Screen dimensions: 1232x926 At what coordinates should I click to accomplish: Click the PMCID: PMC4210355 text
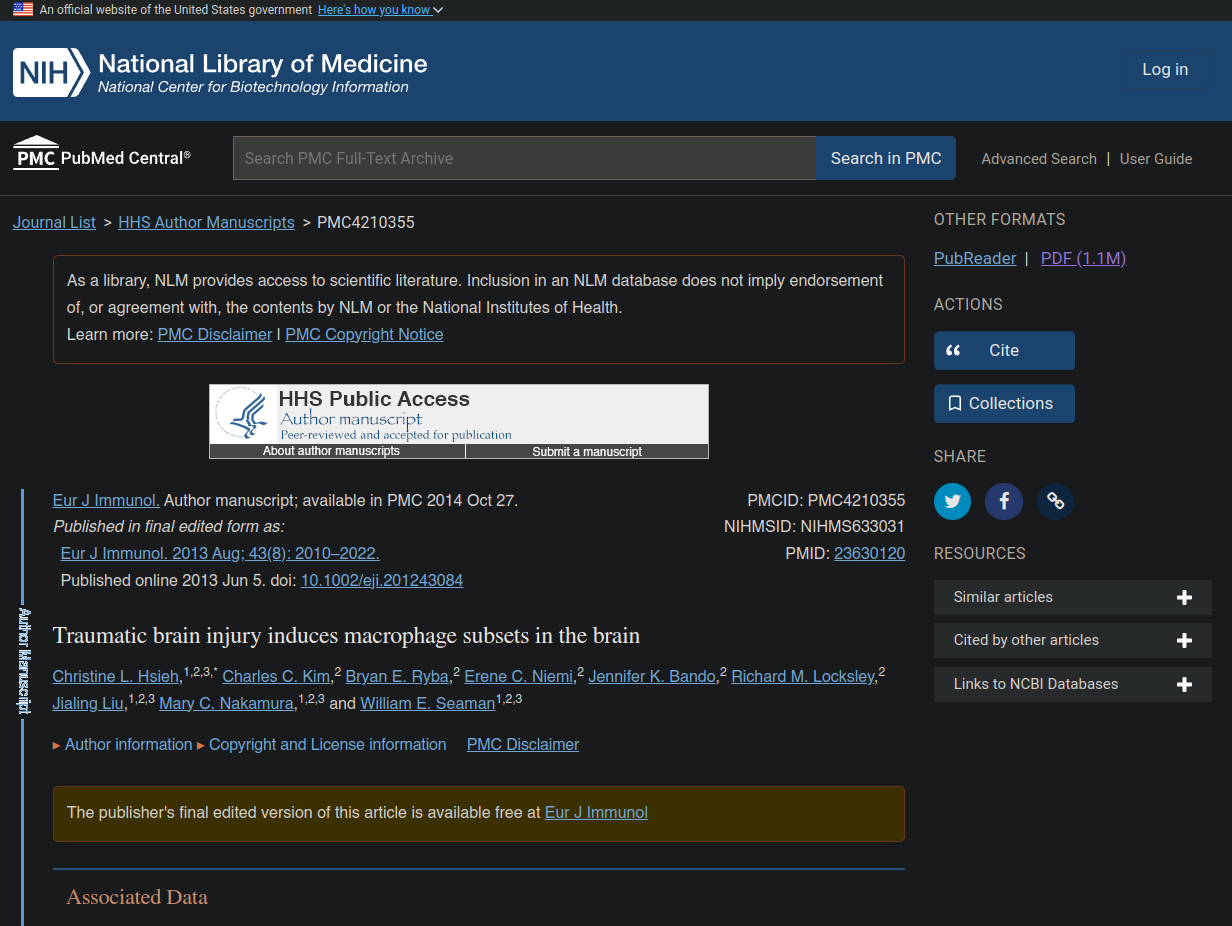point(826,500)
